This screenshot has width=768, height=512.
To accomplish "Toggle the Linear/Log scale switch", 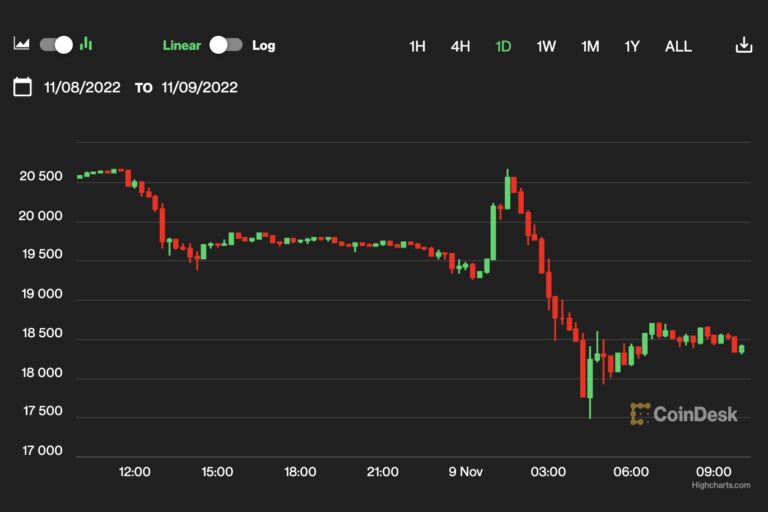I will tap(226, 45).
